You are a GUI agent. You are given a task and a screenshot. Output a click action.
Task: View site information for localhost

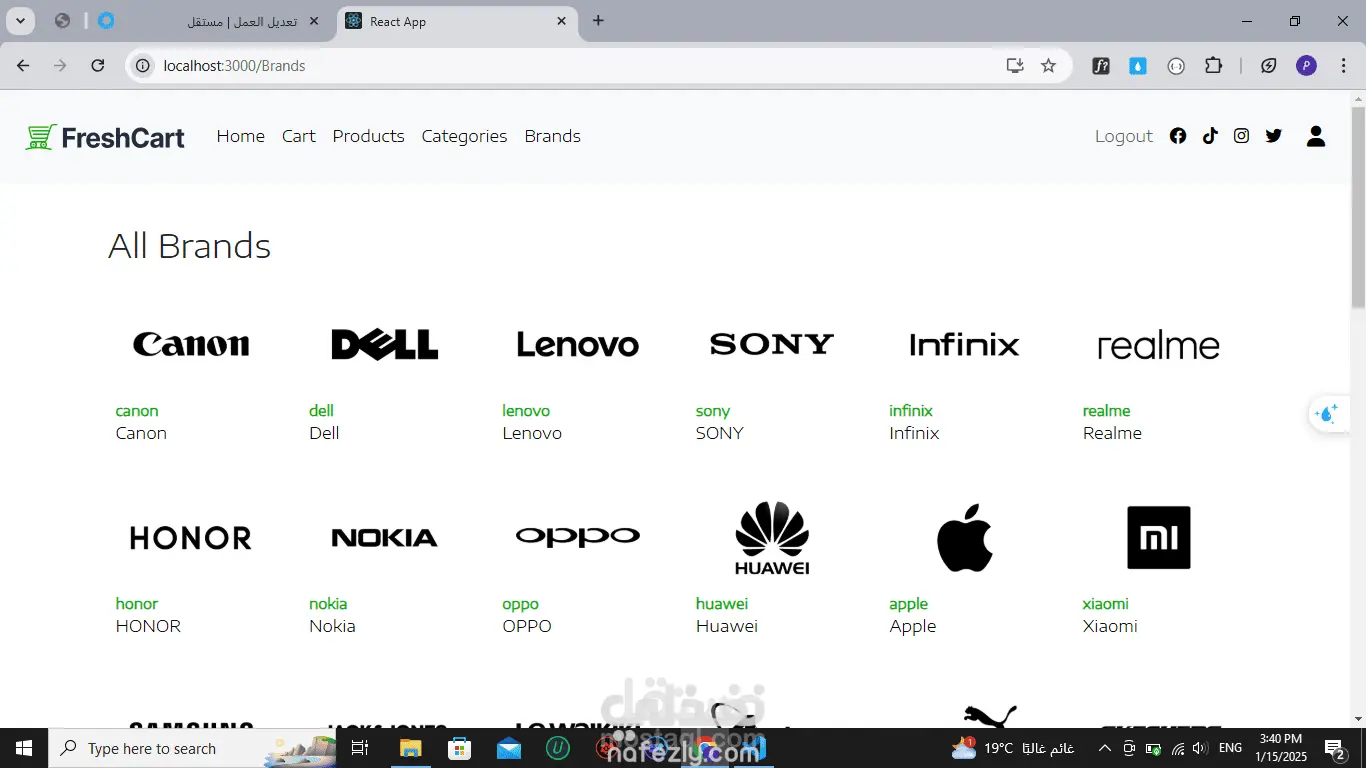coord(143,66)
